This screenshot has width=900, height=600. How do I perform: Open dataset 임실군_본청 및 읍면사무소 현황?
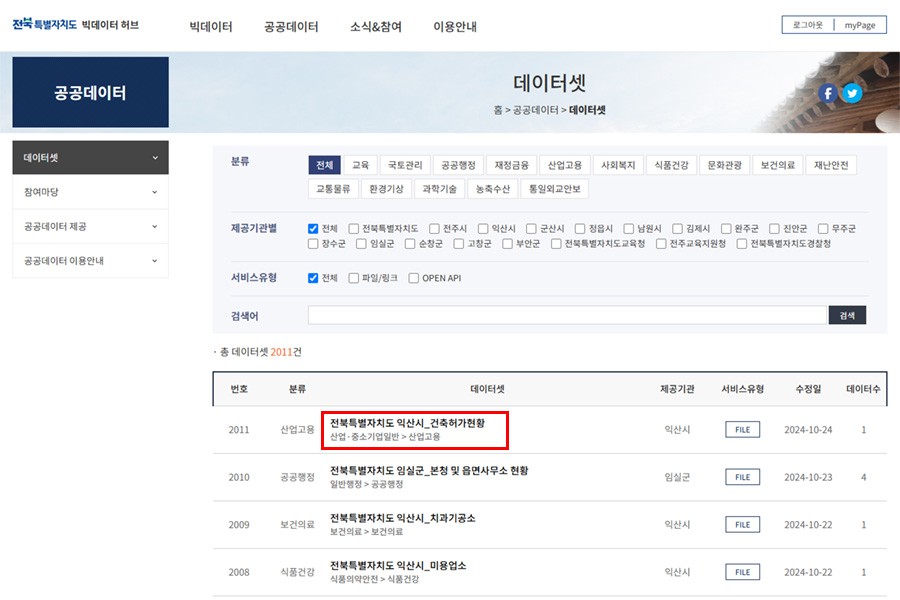[429, 471]
